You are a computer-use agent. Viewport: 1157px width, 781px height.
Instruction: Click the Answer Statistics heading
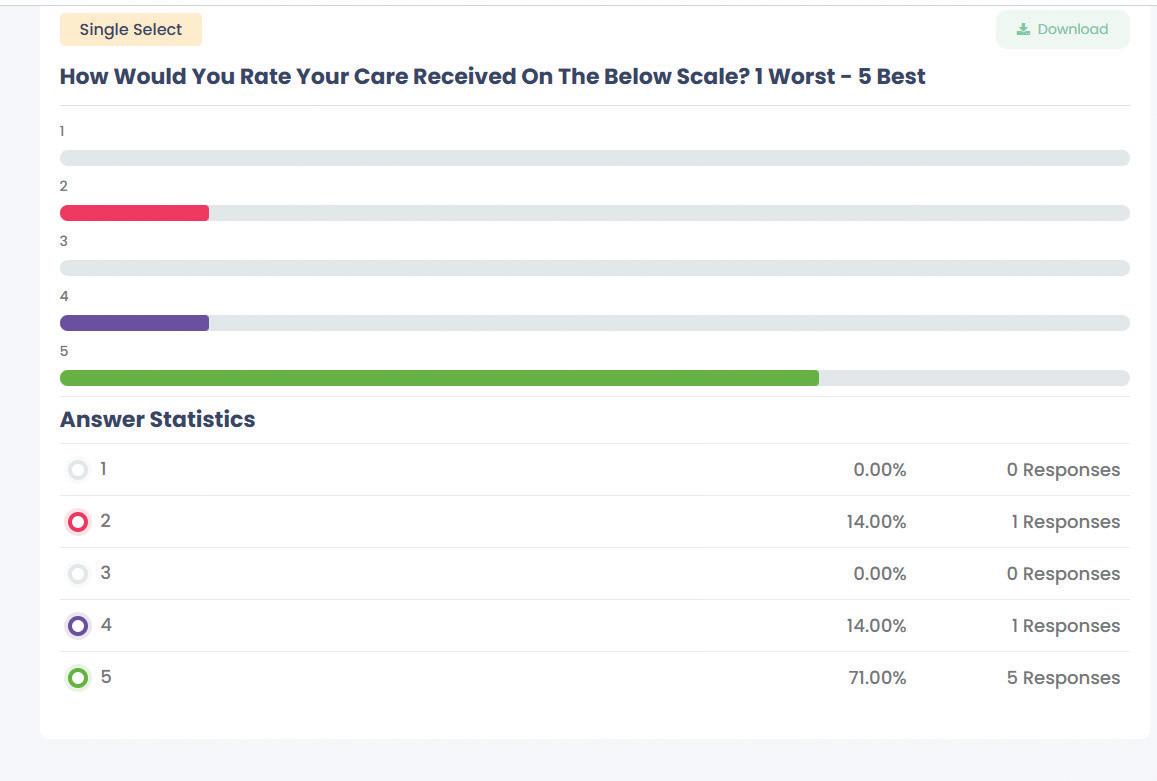tap(157, 420)
